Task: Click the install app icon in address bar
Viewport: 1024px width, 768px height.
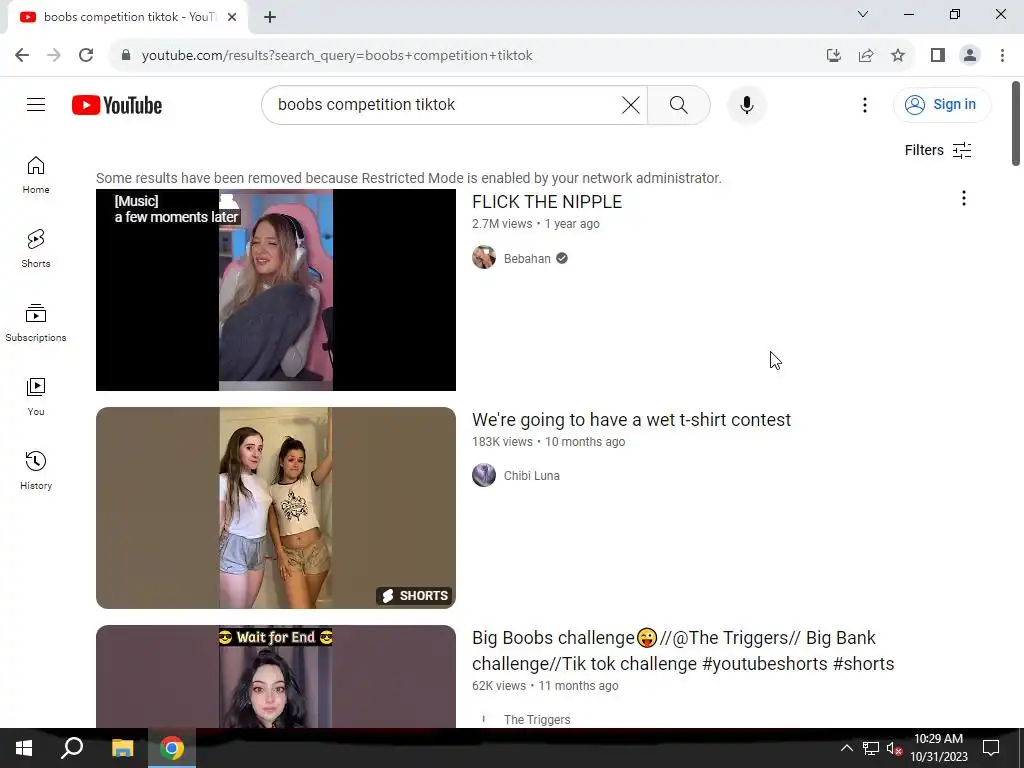Action: 833,56
